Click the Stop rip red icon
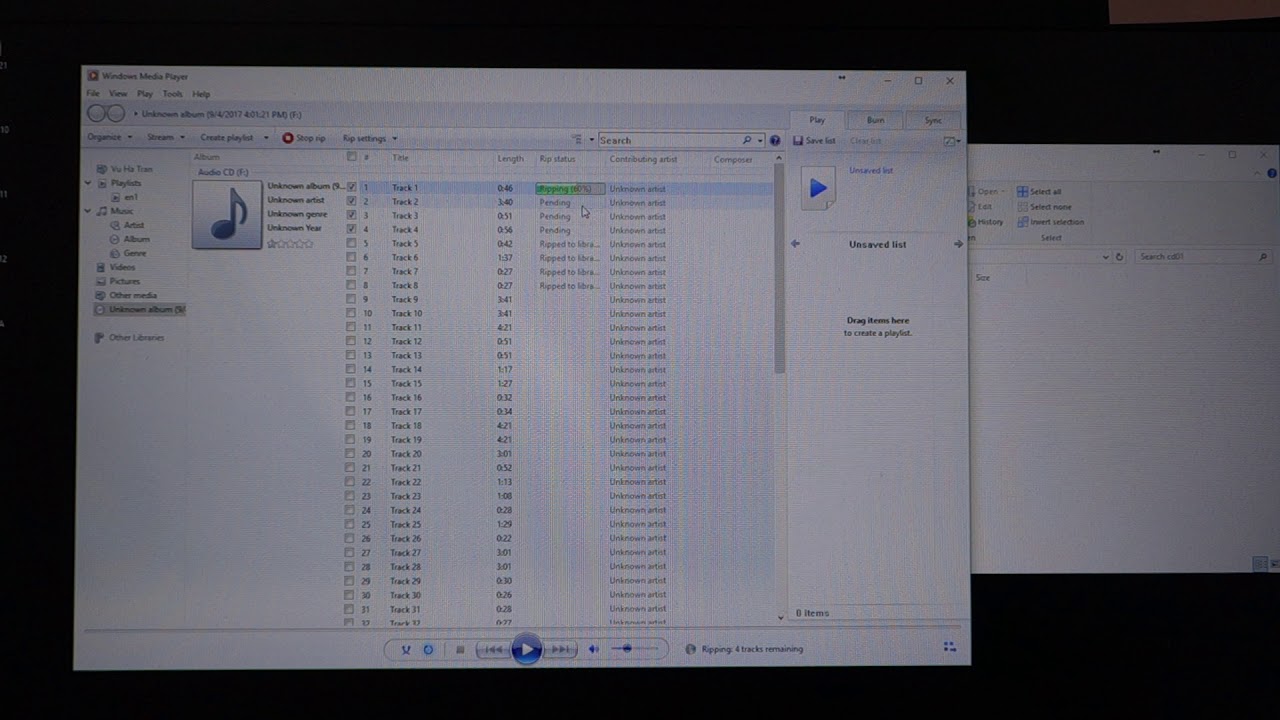This screenshot has height=720, width=1280. [288, 138]
